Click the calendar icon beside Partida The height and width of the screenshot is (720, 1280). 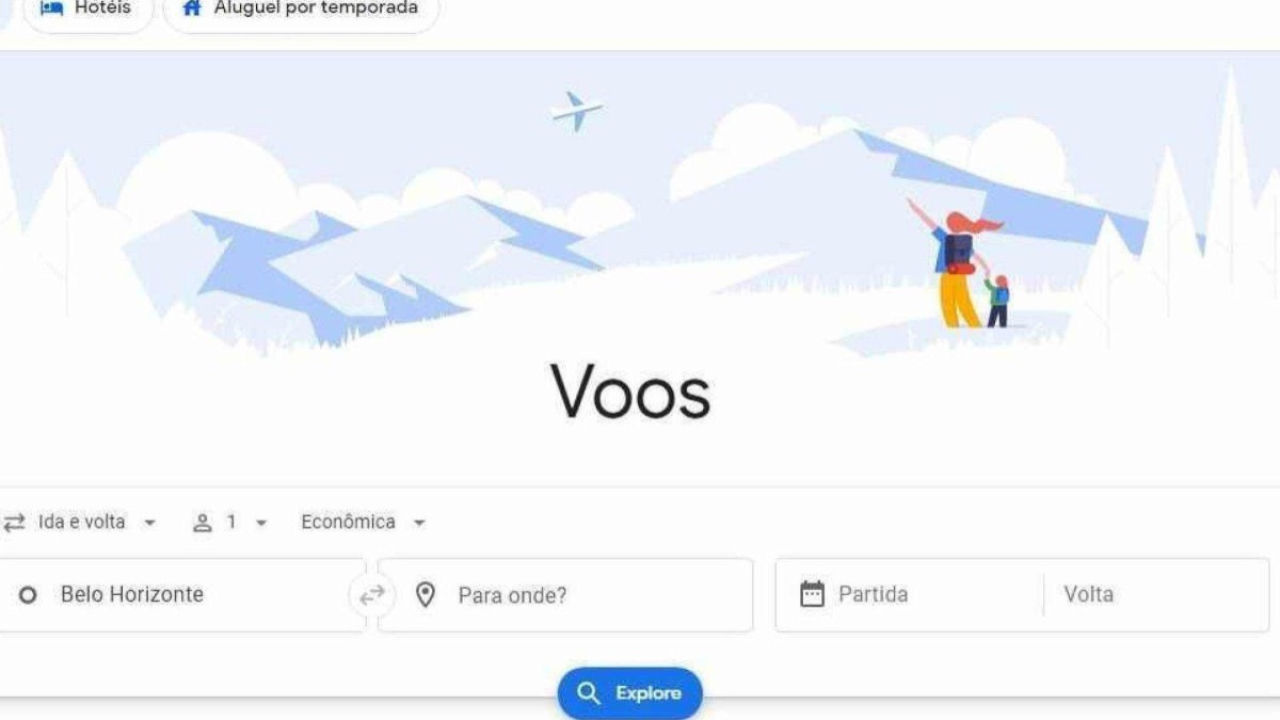pos(812,594)
